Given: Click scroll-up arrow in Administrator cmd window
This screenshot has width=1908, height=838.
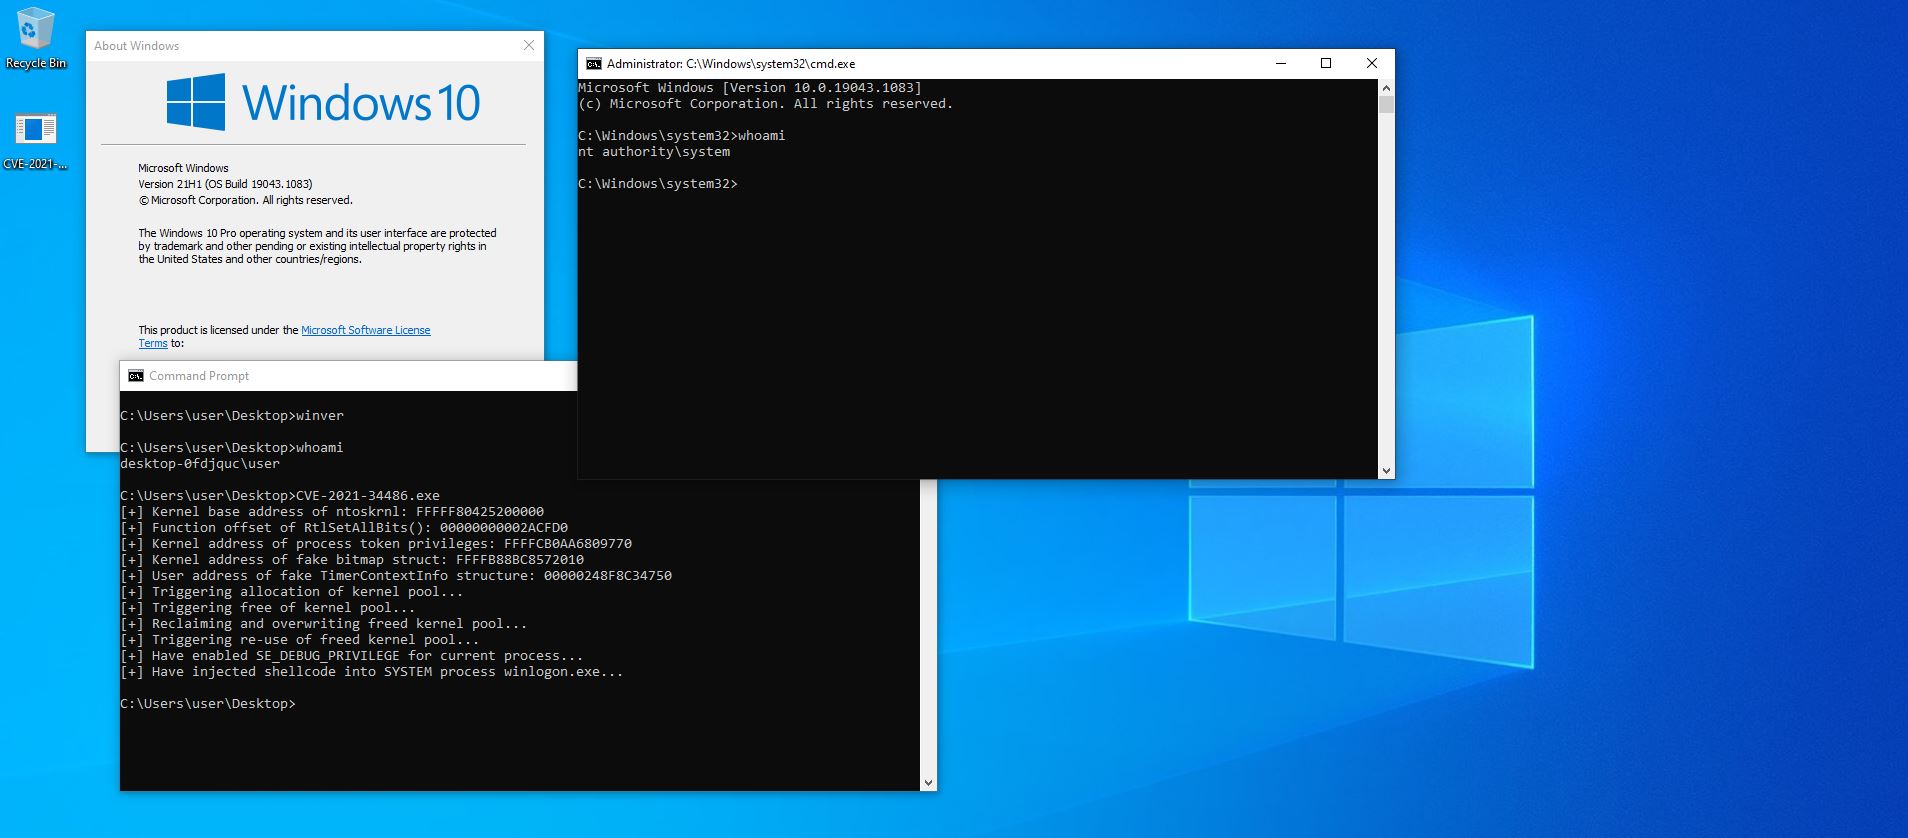Looking at the screenshot, I should [1386, 87].
